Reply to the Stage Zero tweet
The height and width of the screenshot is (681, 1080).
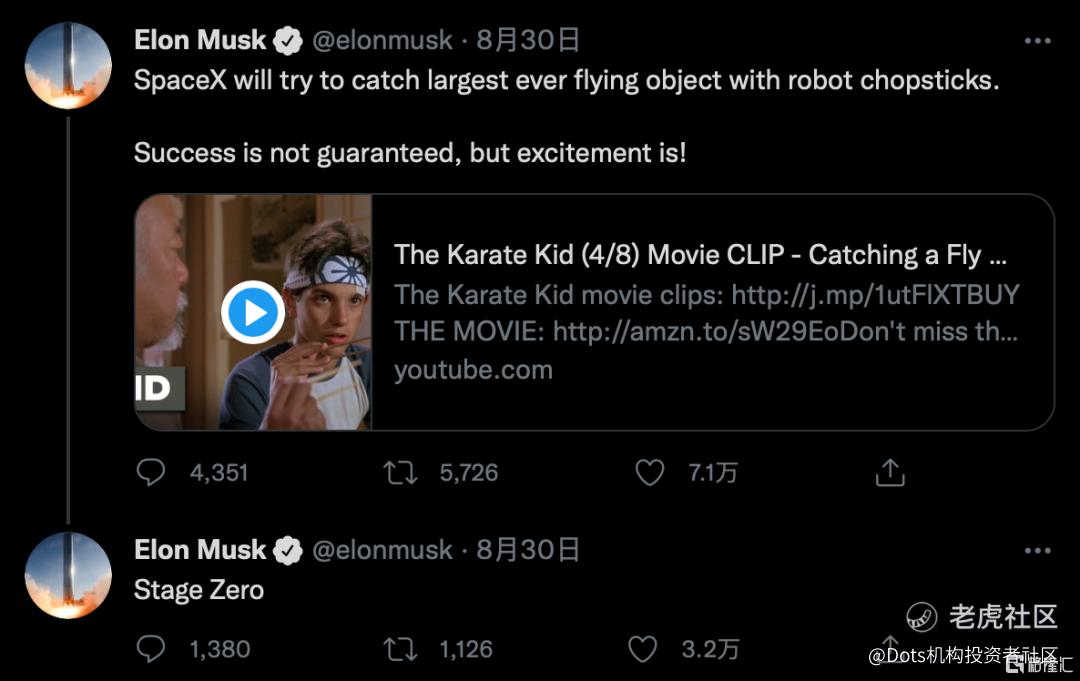click(x=150, y=649)
